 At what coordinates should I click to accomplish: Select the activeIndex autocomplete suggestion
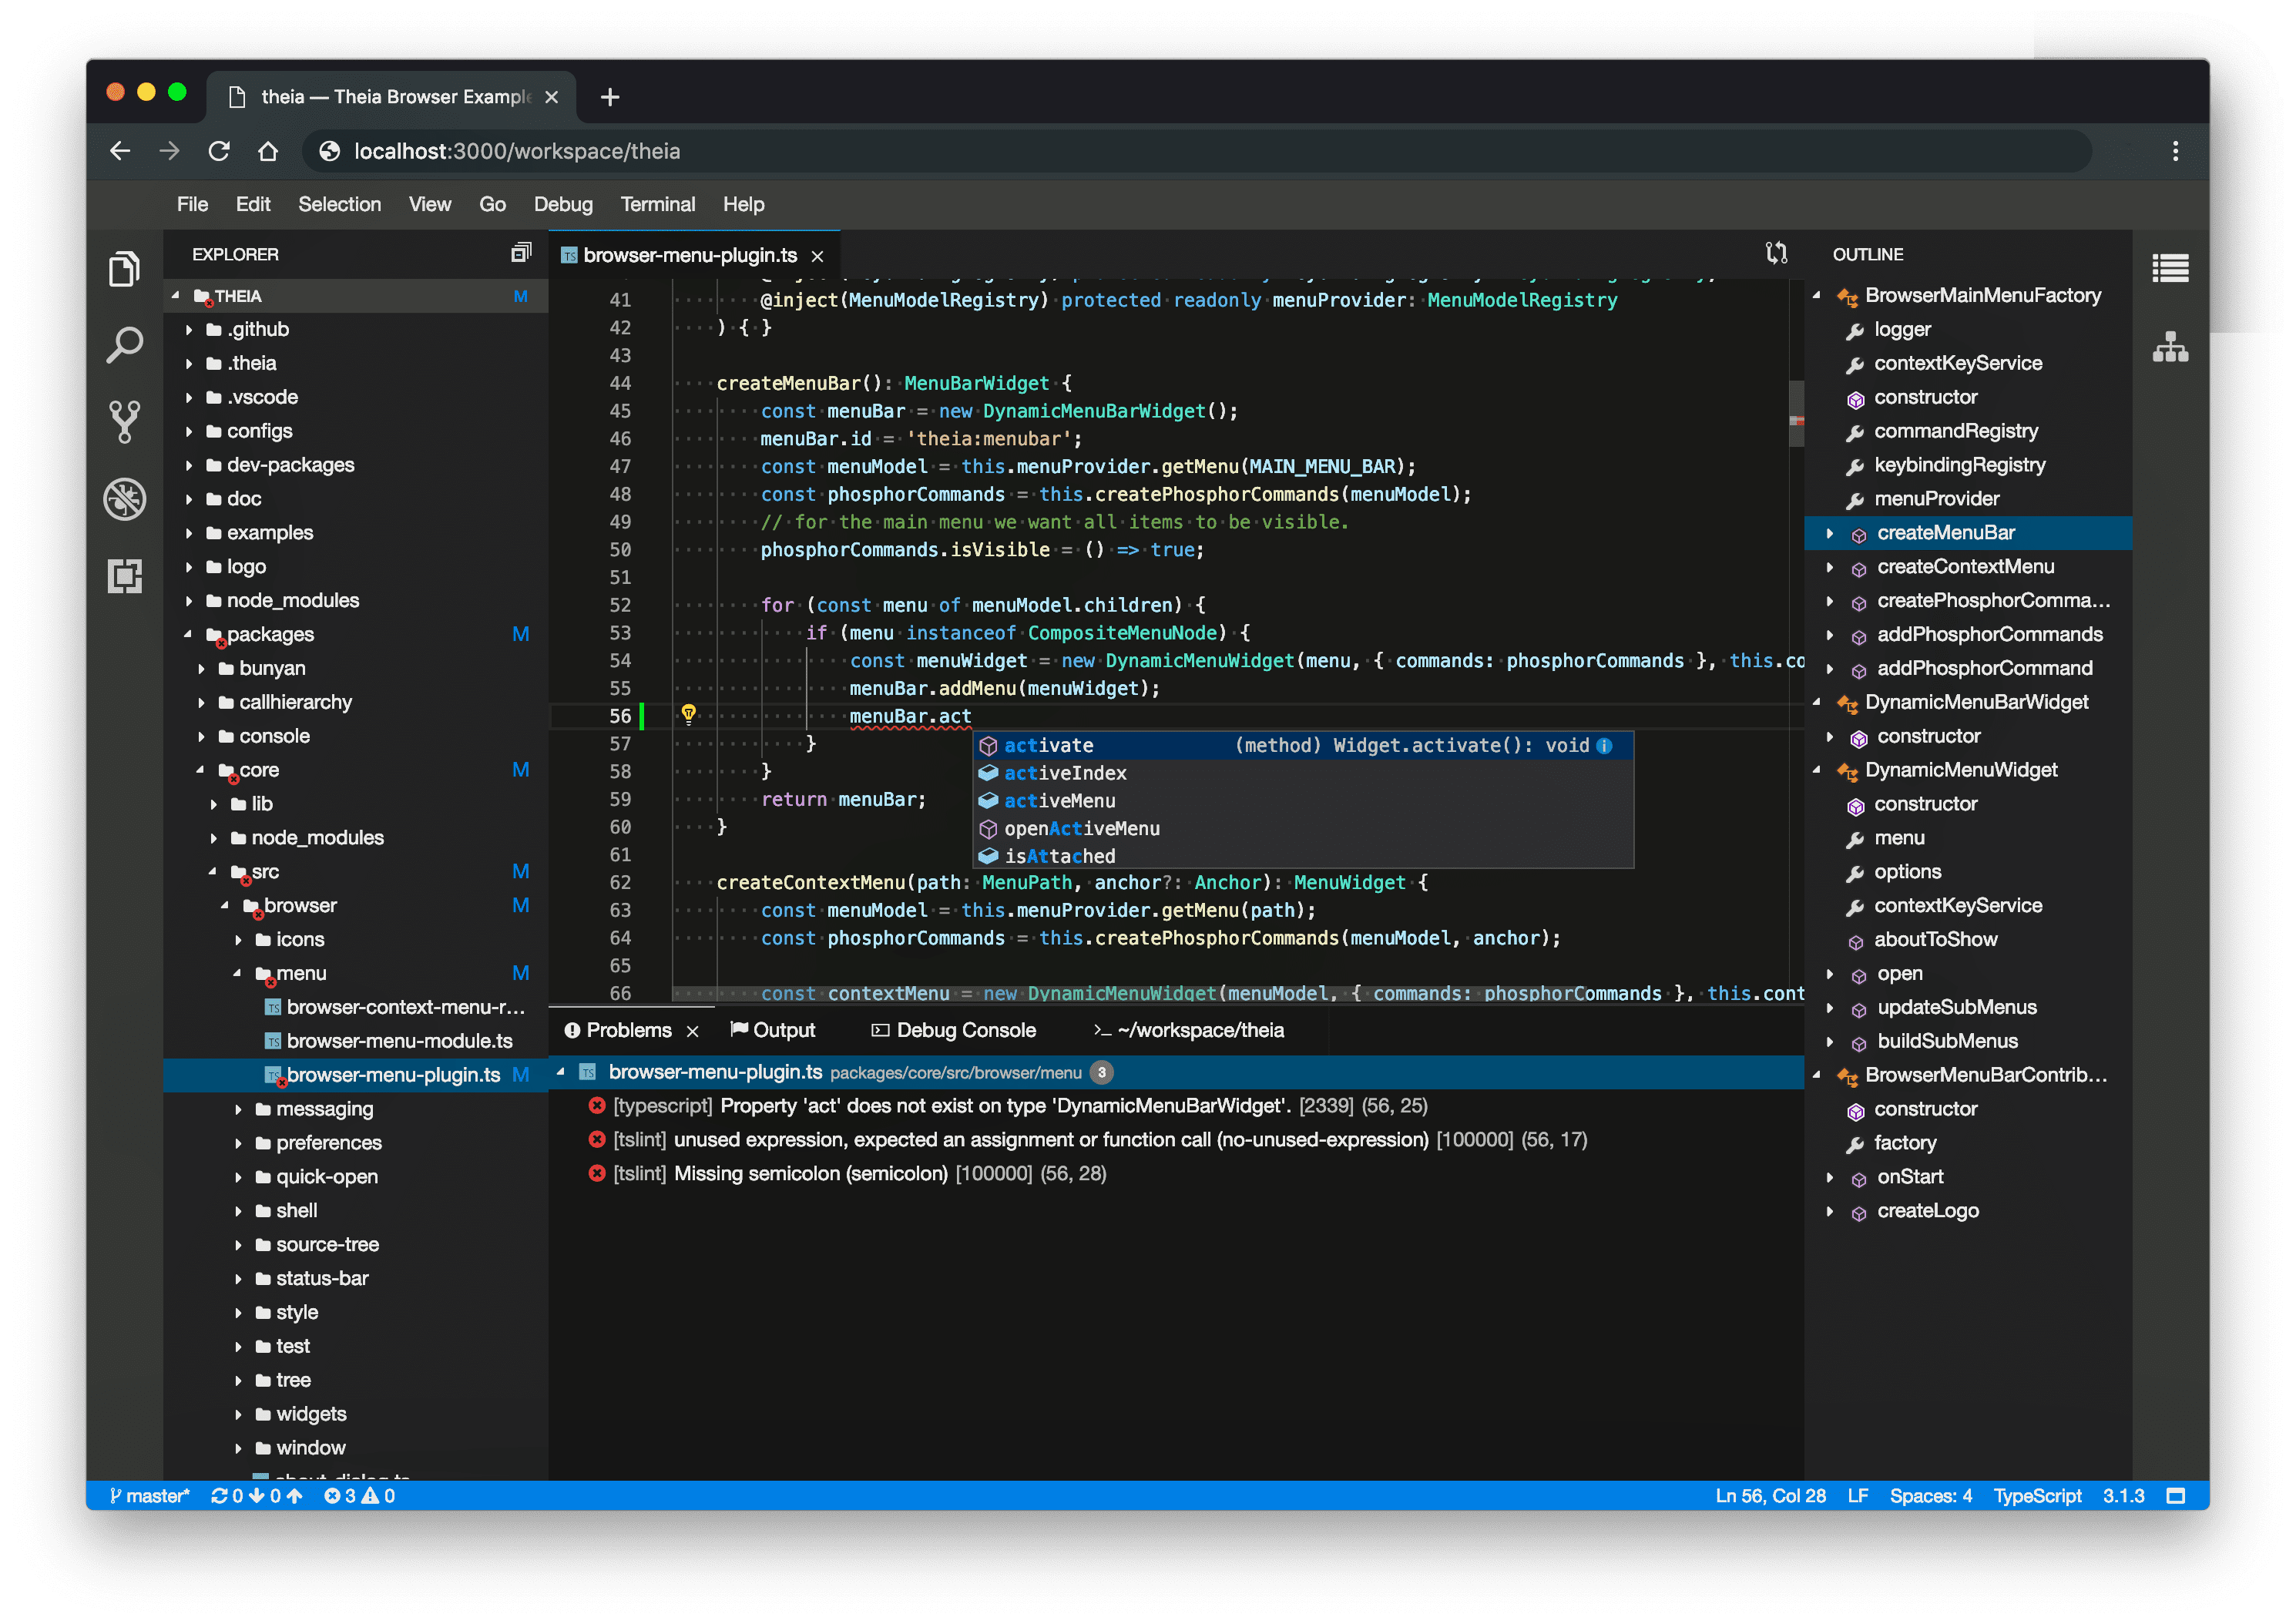(x=1065, y=773)
